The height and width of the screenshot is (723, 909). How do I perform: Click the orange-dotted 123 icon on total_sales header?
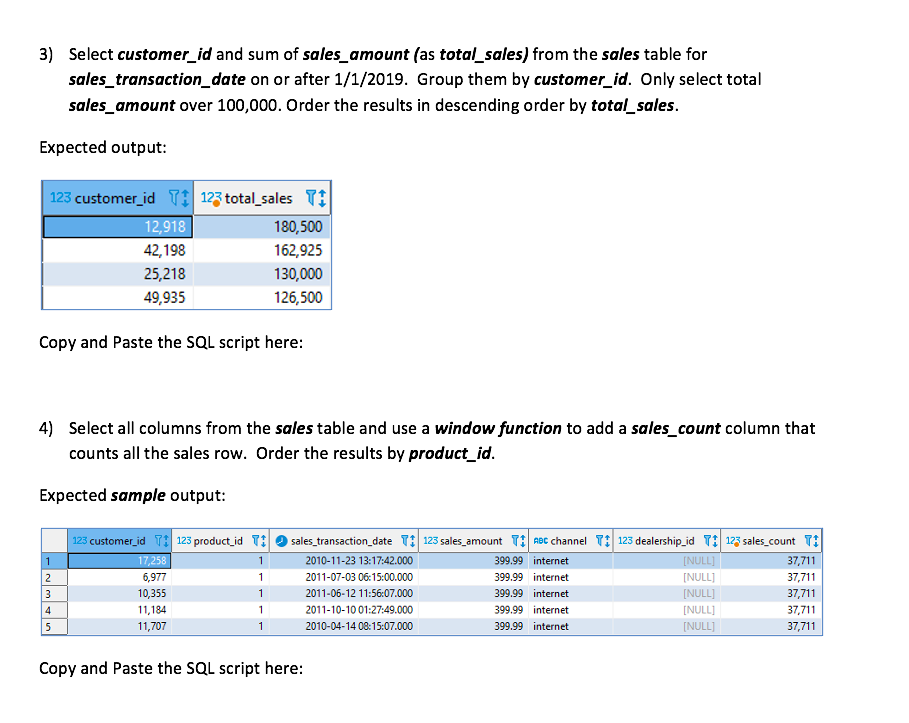point(213,198)
